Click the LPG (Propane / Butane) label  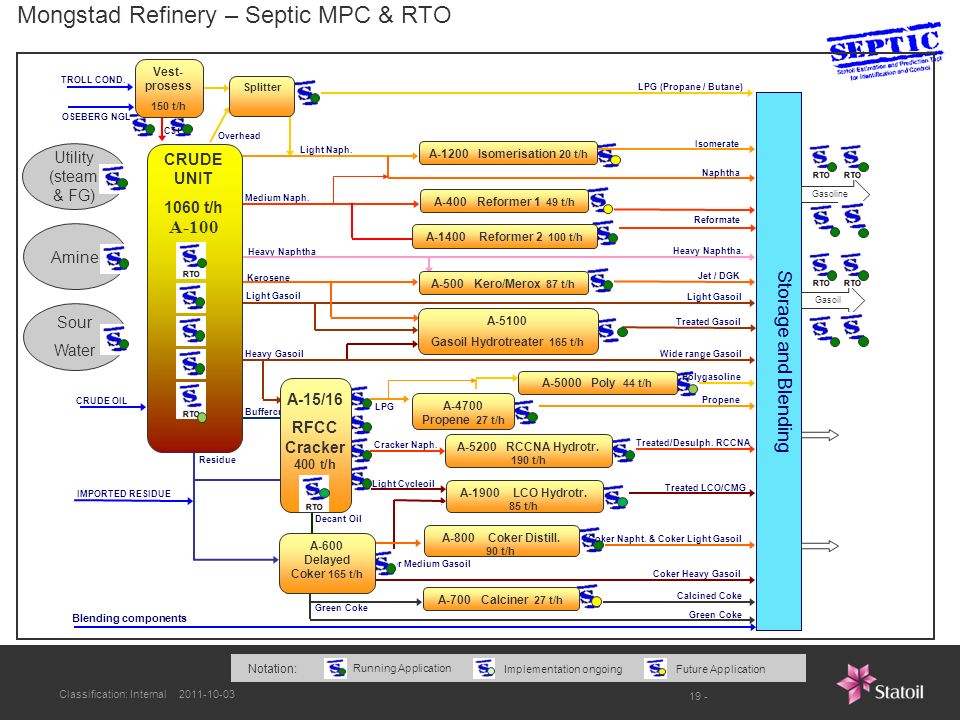[x=690, y=87]
